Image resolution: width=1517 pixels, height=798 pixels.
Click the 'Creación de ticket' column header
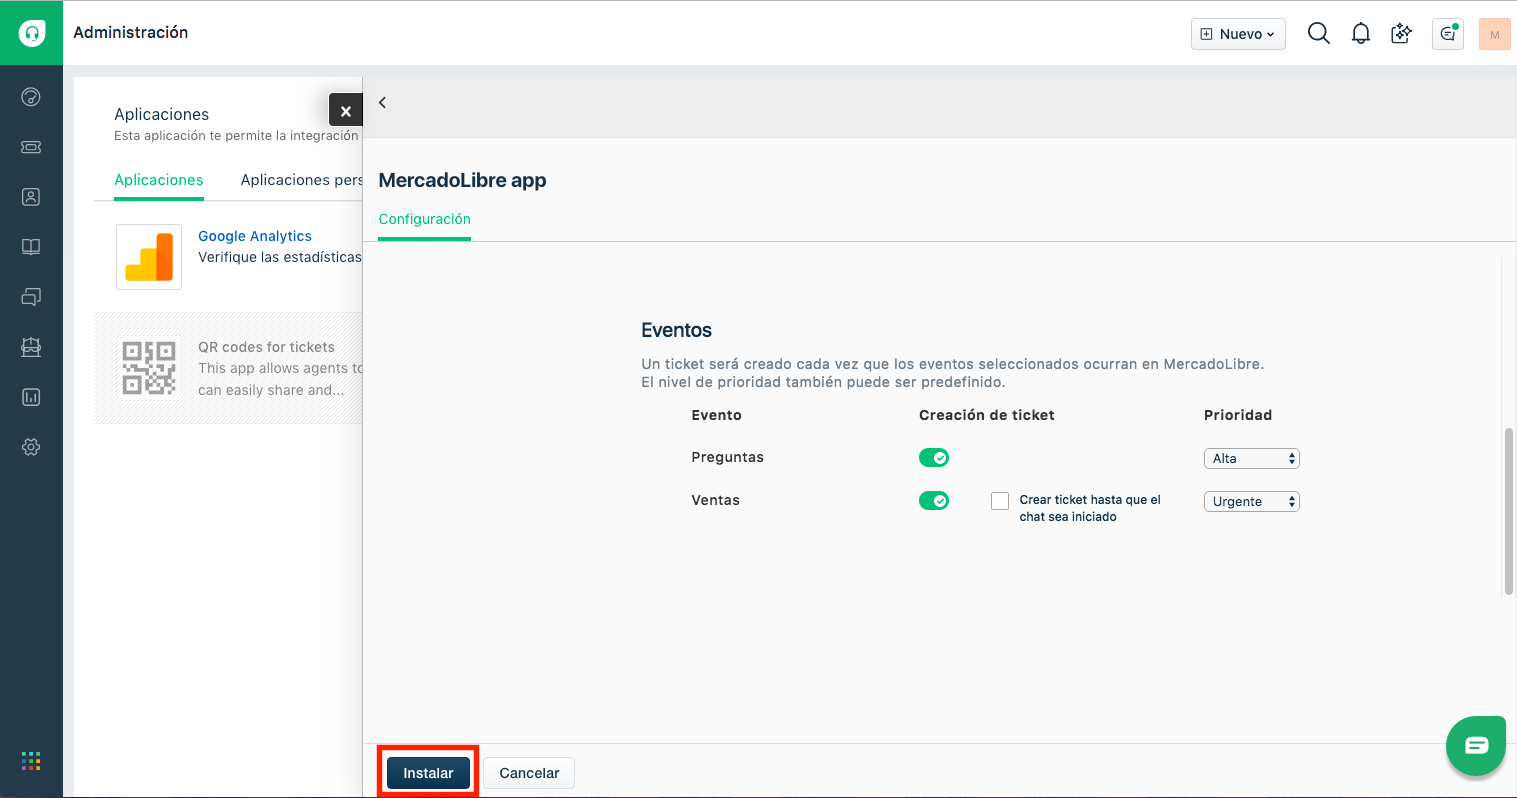987,415
